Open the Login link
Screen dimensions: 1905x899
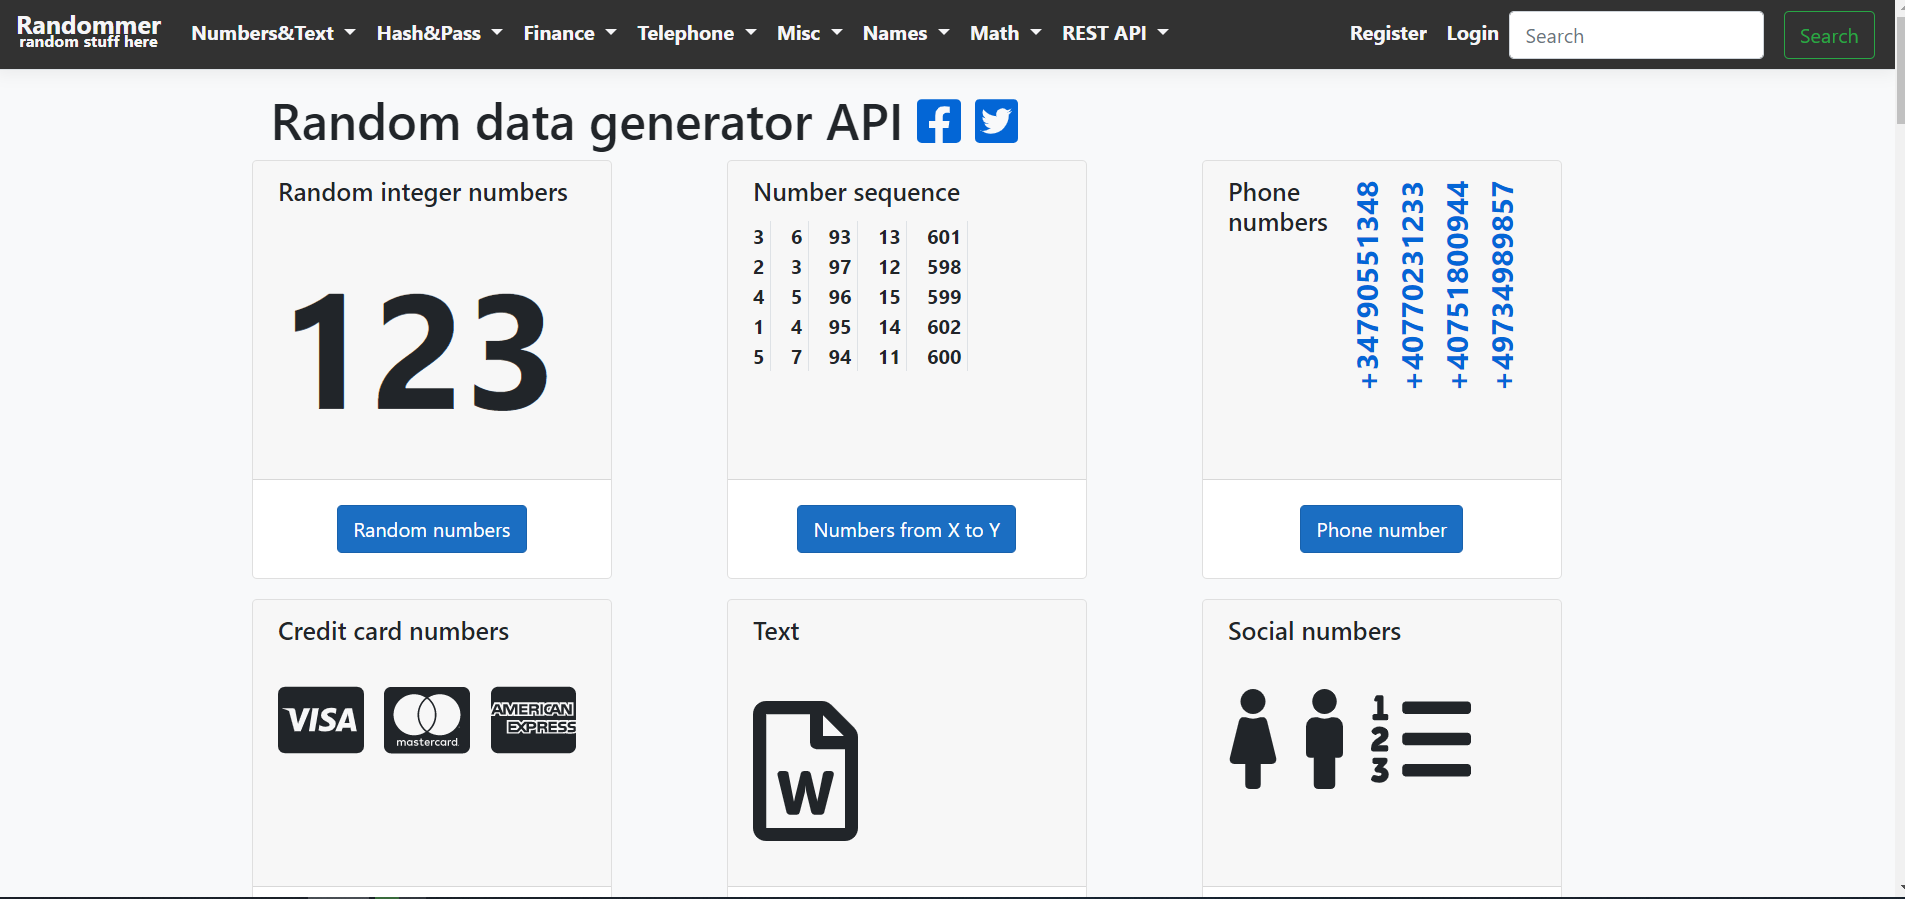1472,33
